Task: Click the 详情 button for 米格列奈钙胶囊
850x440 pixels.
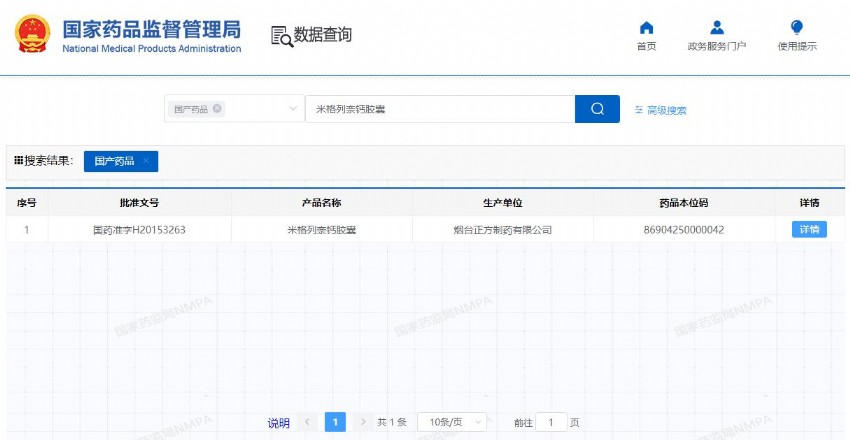Action: click(x=809, y=229)
